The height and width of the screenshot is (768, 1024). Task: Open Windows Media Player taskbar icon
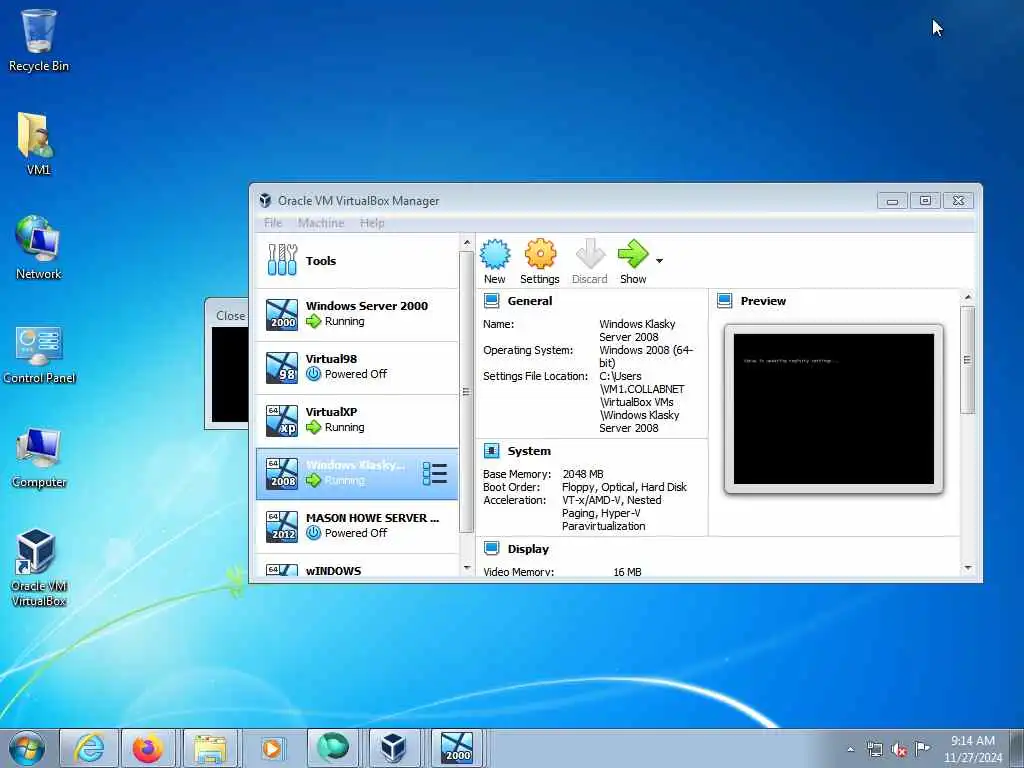click(272, 748)
